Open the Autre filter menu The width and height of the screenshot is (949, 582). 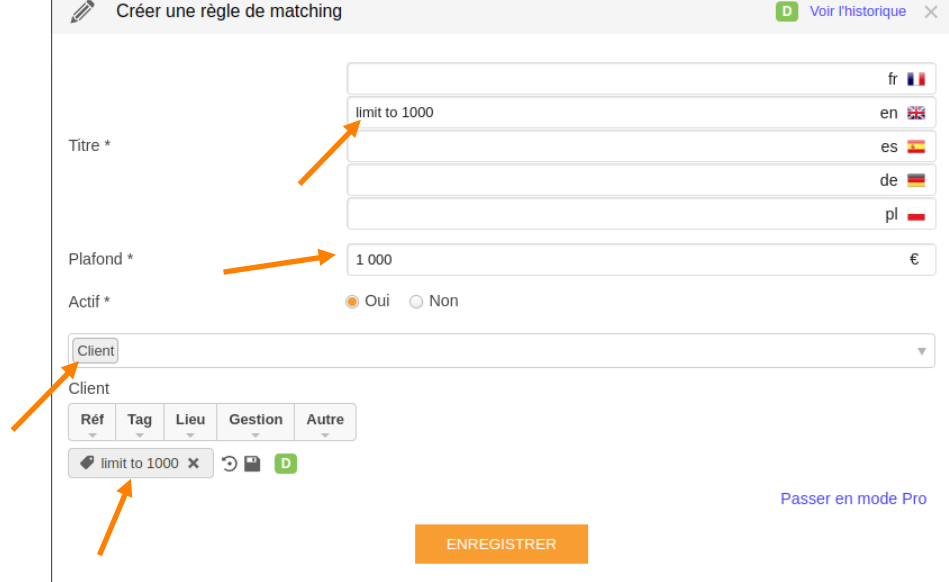point(325,422)
